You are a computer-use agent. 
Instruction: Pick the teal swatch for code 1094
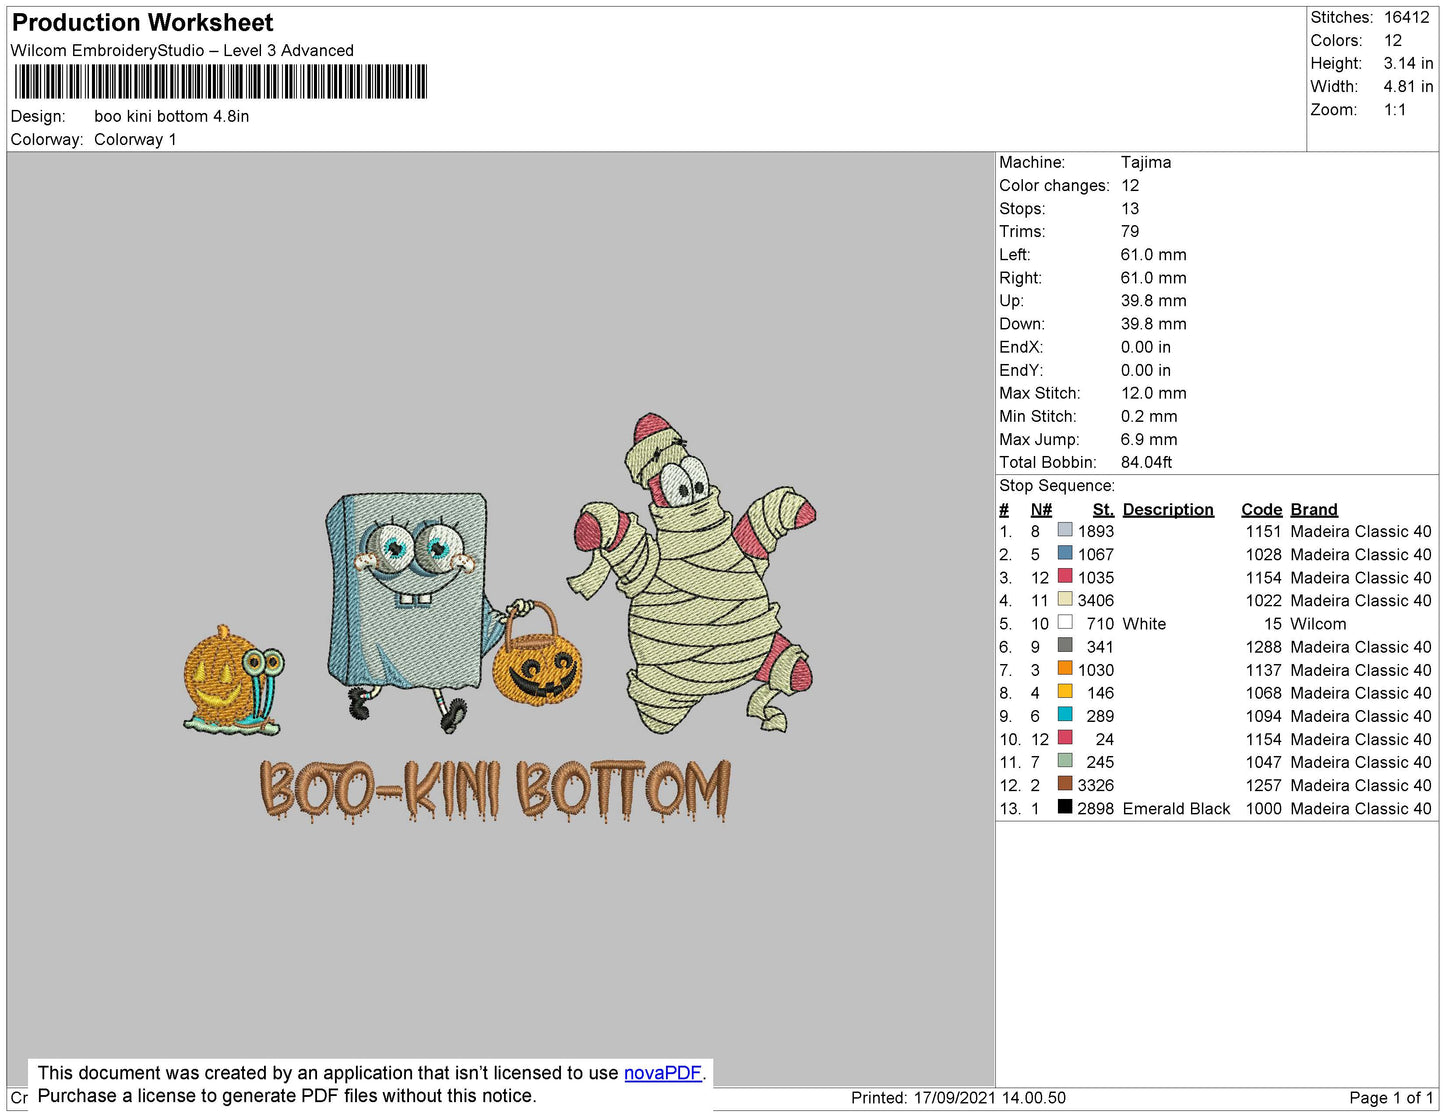tap(1065, 715)
